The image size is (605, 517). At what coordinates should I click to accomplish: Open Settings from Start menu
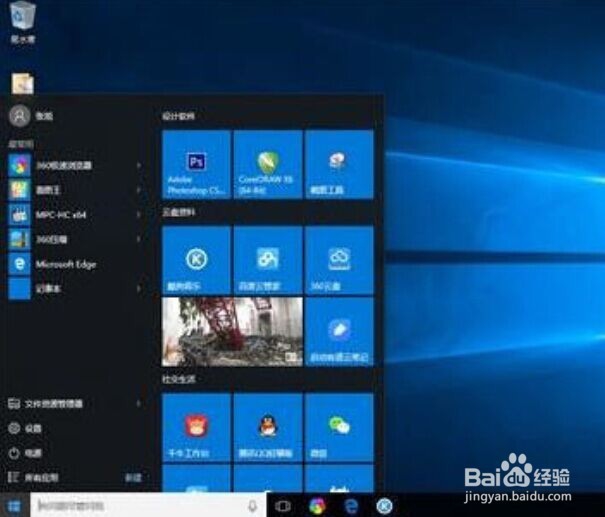(25, 428)
